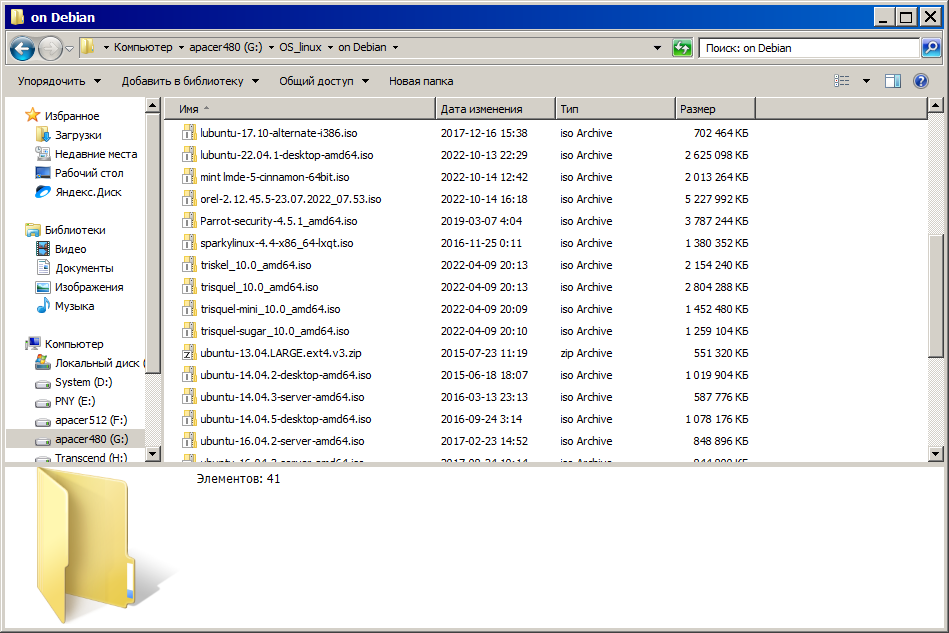Click icon of trisquel-sugar_10.0_amd64.iso

(189, 331)
